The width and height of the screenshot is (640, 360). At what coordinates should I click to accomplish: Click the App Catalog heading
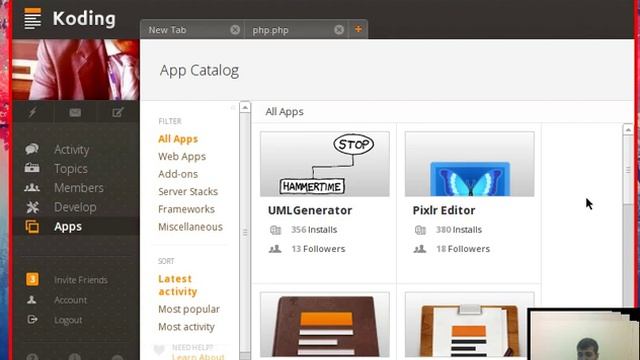click(x=199, y=71)
